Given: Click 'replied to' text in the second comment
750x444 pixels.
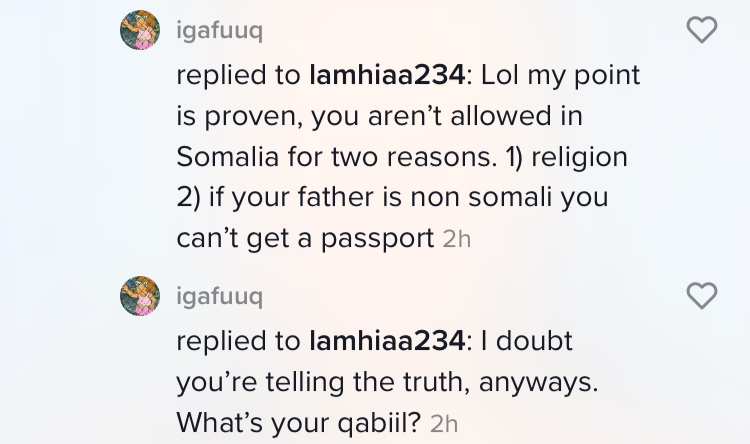Looking at the screenshot, I should click(238, 340).
